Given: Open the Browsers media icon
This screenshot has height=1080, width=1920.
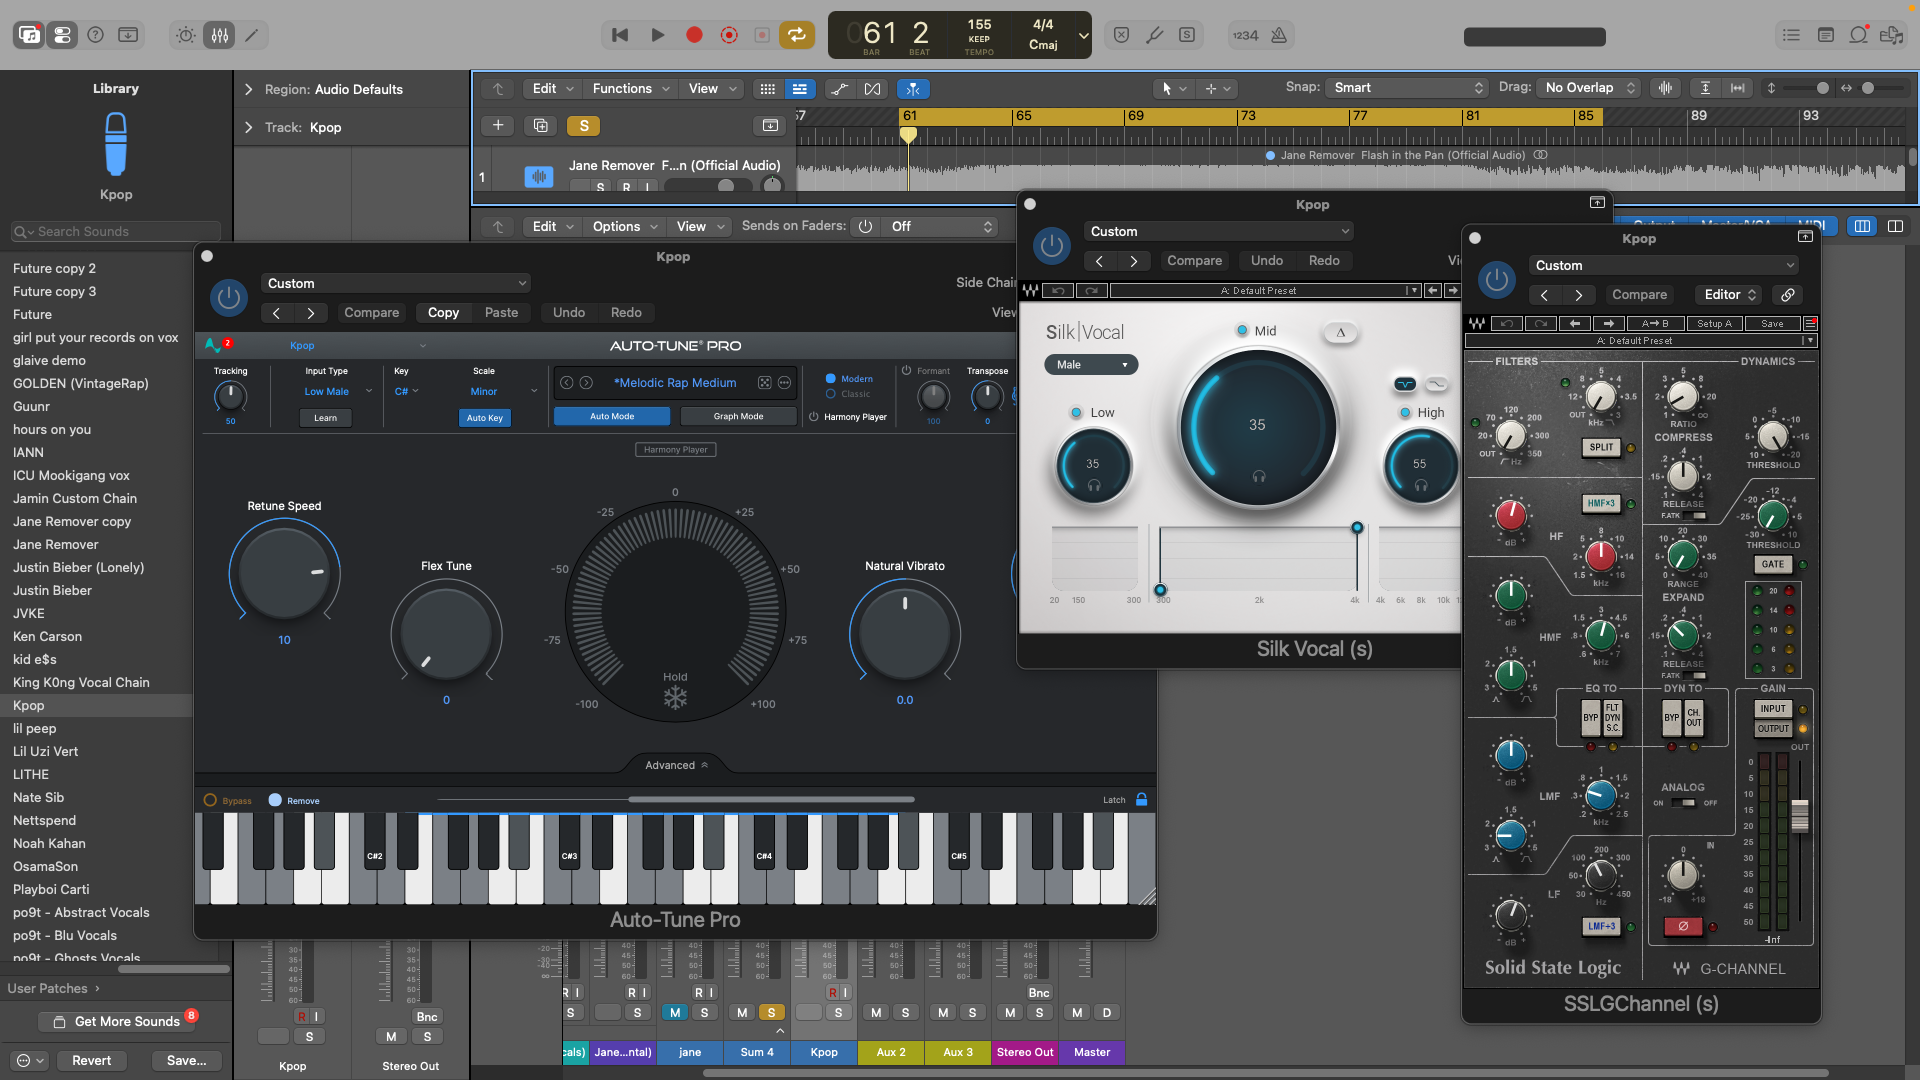Looking at the screenshot, I should (x=1891, y=35).
